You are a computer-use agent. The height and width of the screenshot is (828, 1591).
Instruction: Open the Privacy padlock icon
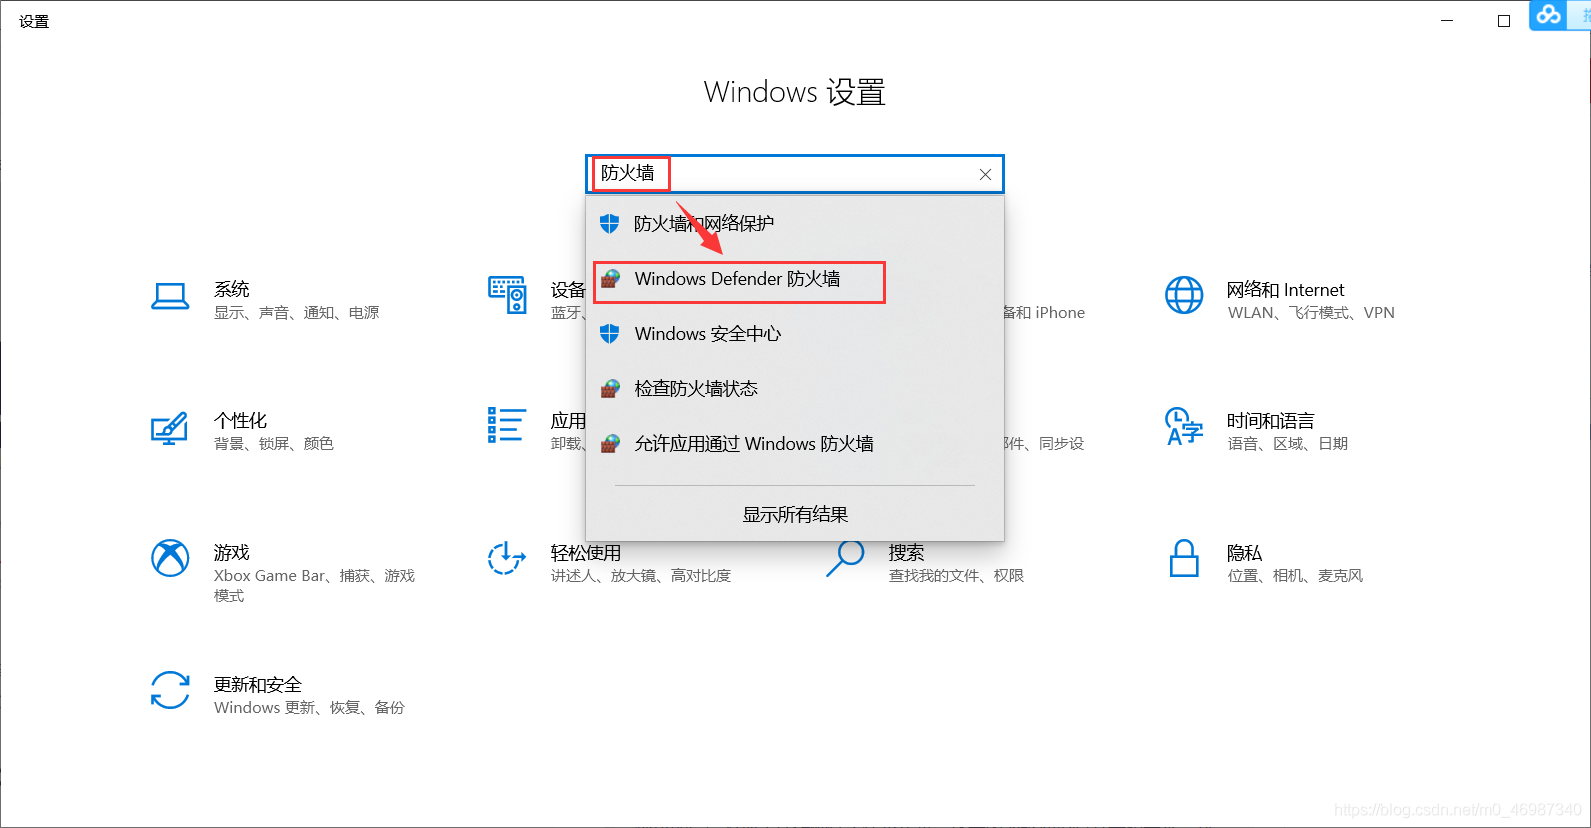tap(1184, 558)
